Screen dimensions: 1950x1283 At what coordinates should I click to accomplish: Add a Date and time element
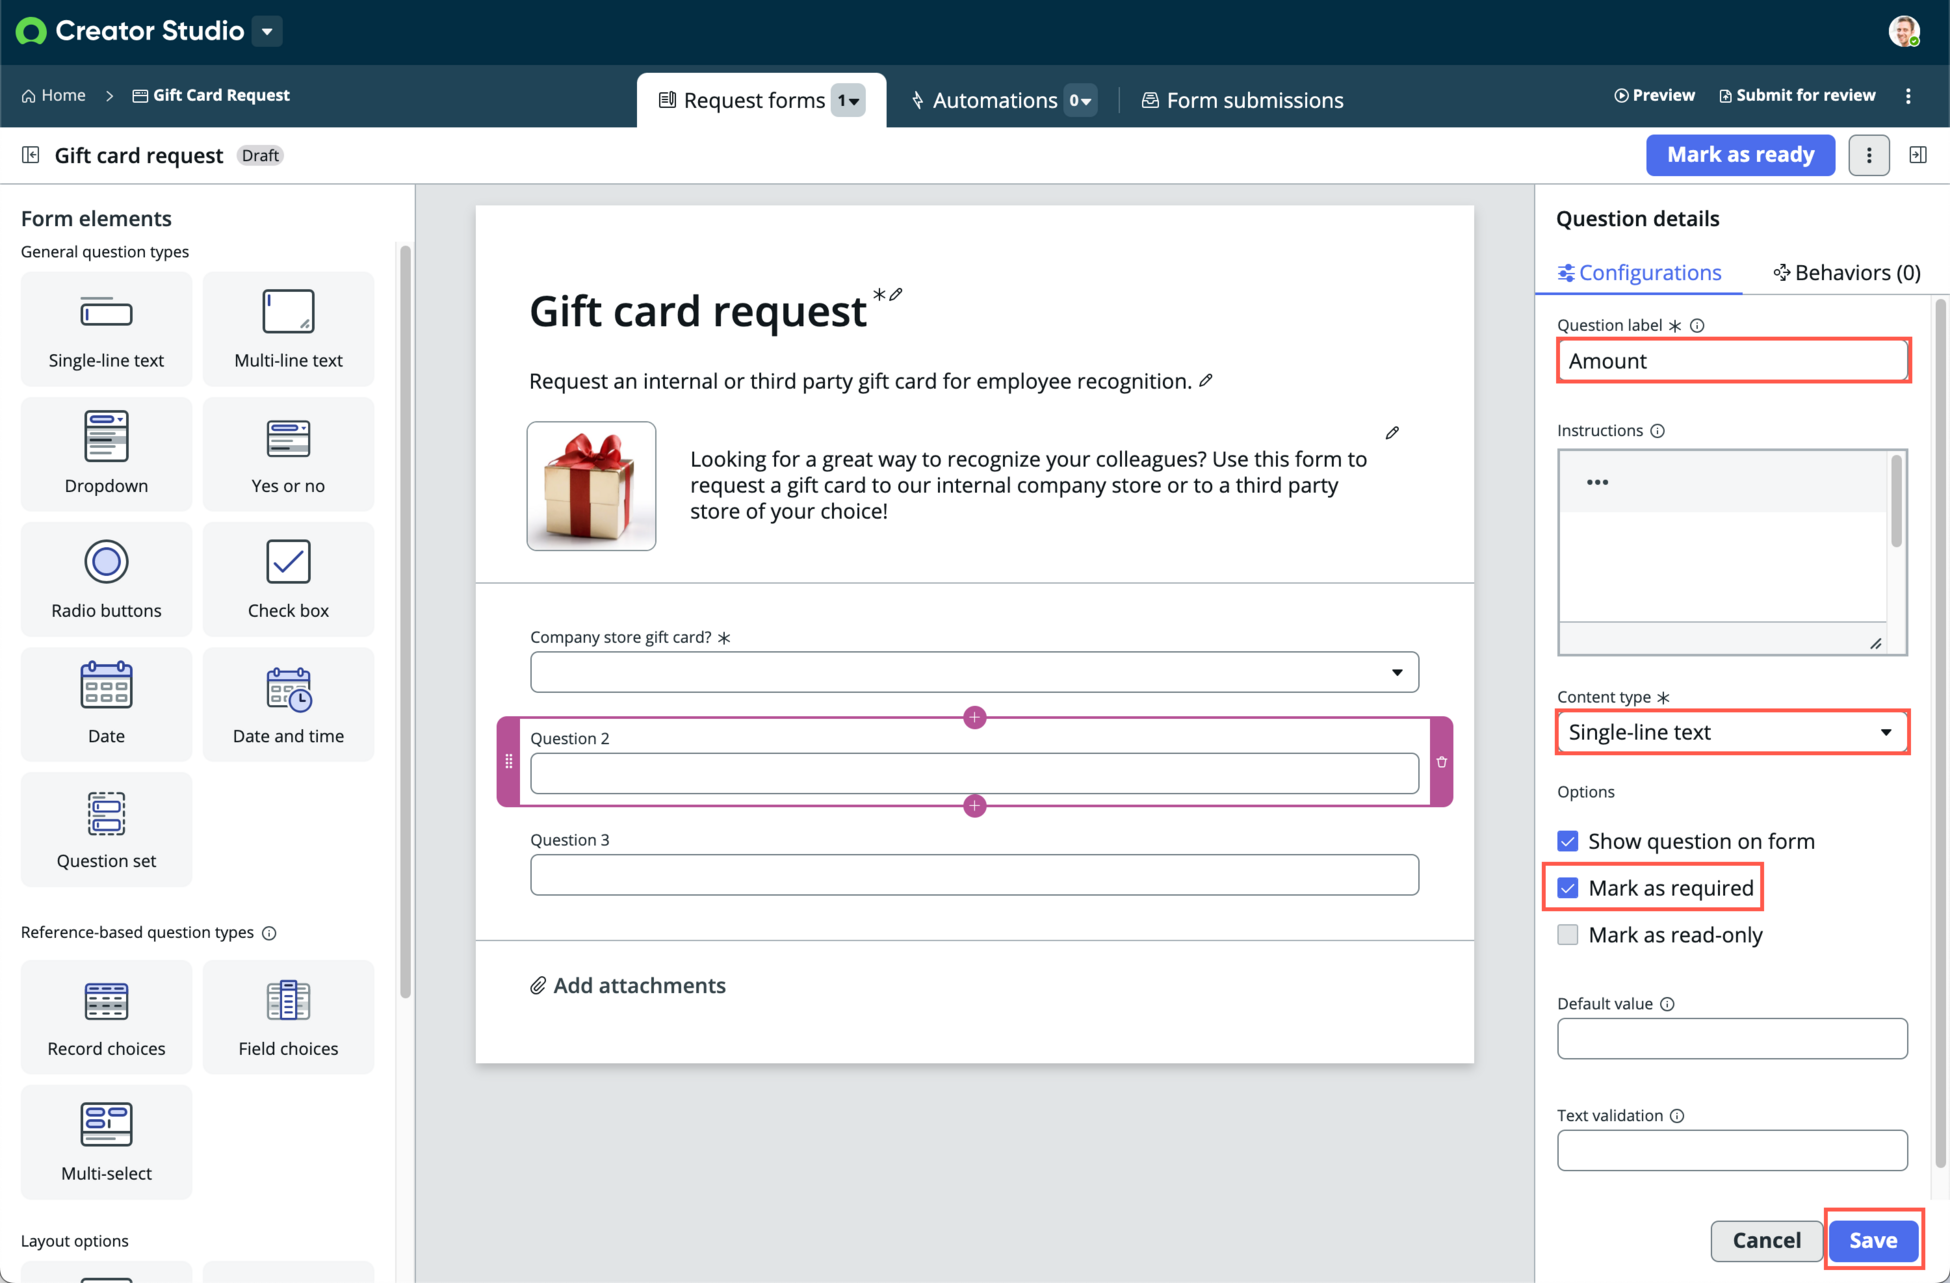(288, 704)
